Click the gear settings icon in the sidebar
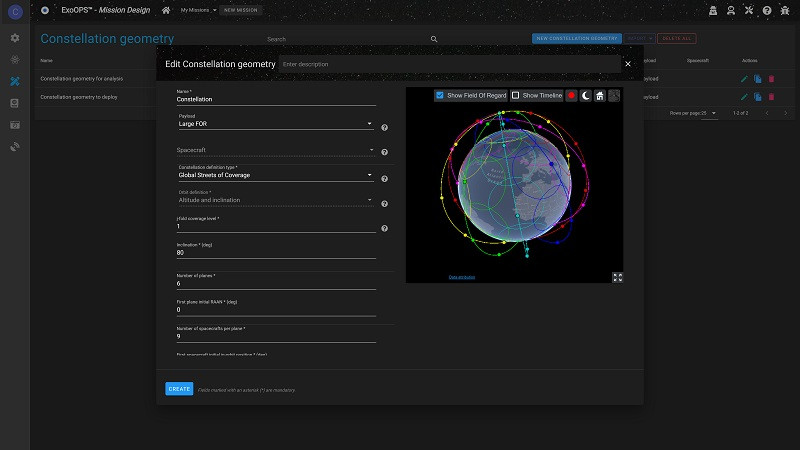Viewport: 800px width, 450px height. (x=15, y=37)
